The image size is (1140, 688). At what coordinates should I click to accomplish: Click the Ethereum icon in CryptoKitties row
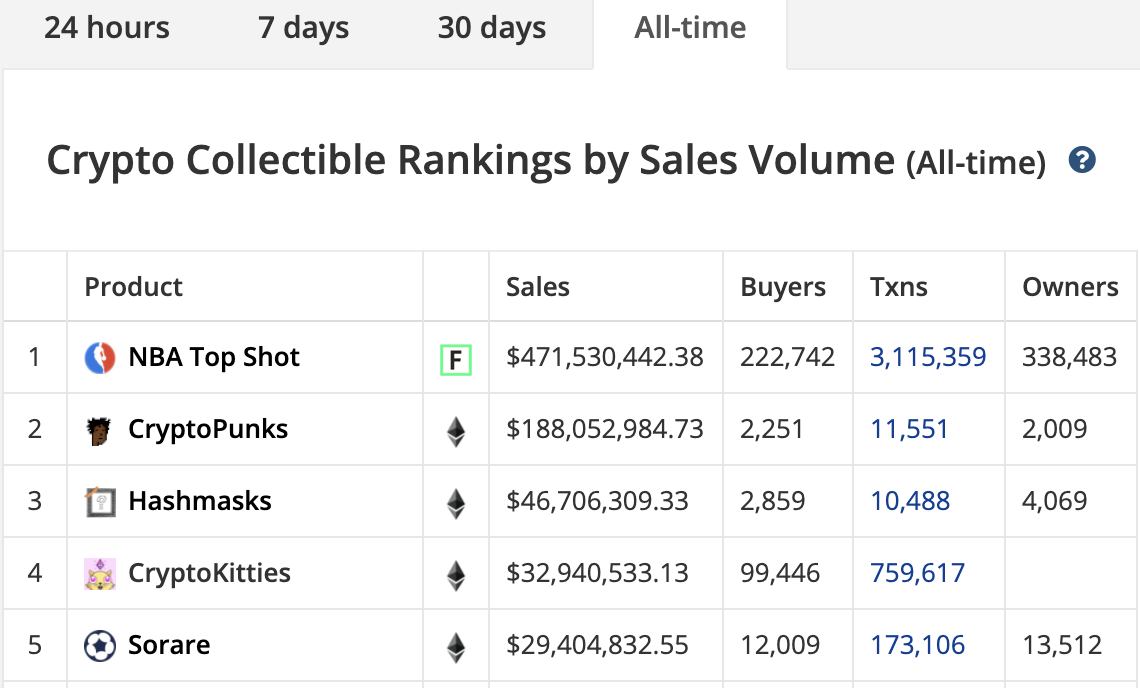click(x=456, y=575)
